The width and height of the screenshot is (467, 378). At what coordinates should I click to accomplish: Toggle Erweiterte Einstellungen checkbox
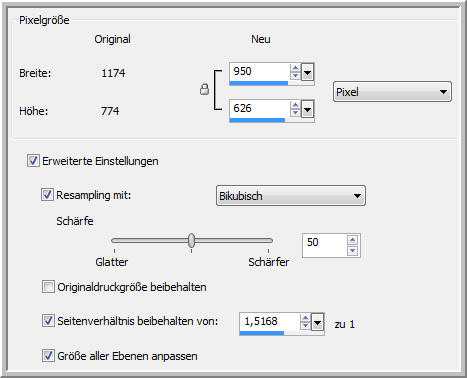tap(33, 160)
